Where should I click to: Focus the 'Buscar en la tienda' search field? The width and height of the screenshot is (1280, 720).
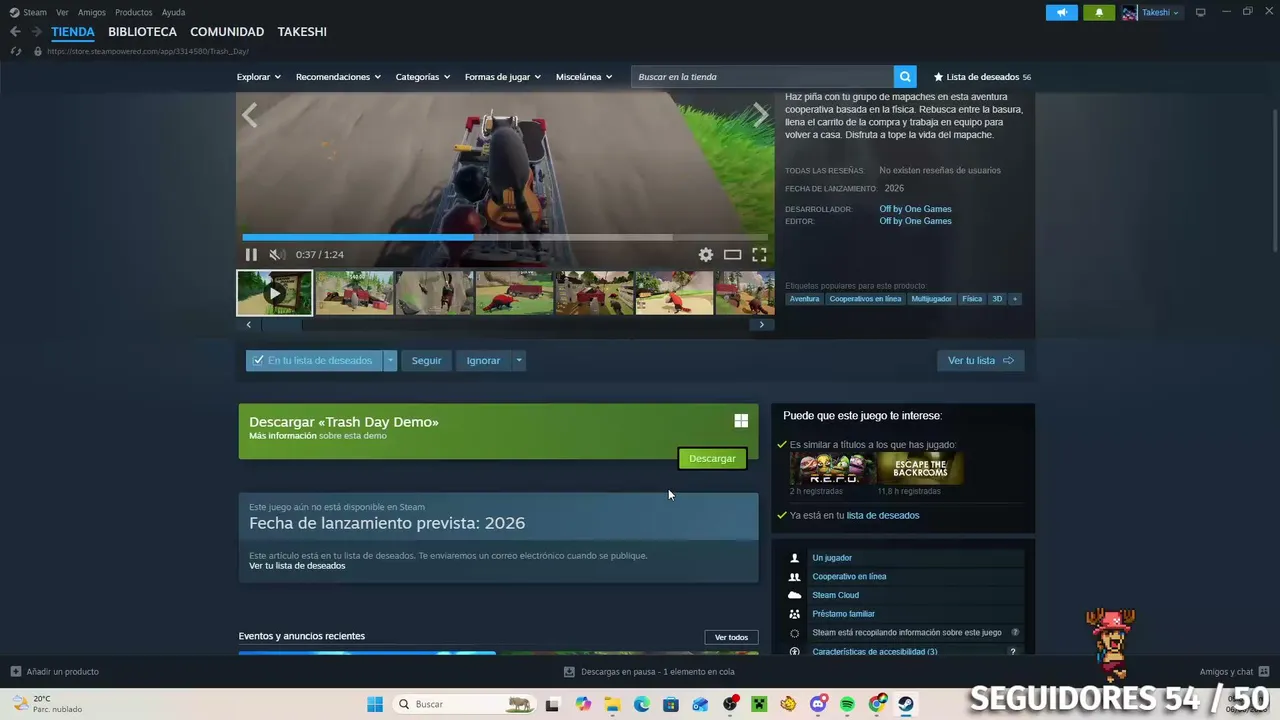pyautogui.click(x=762, y=77)
